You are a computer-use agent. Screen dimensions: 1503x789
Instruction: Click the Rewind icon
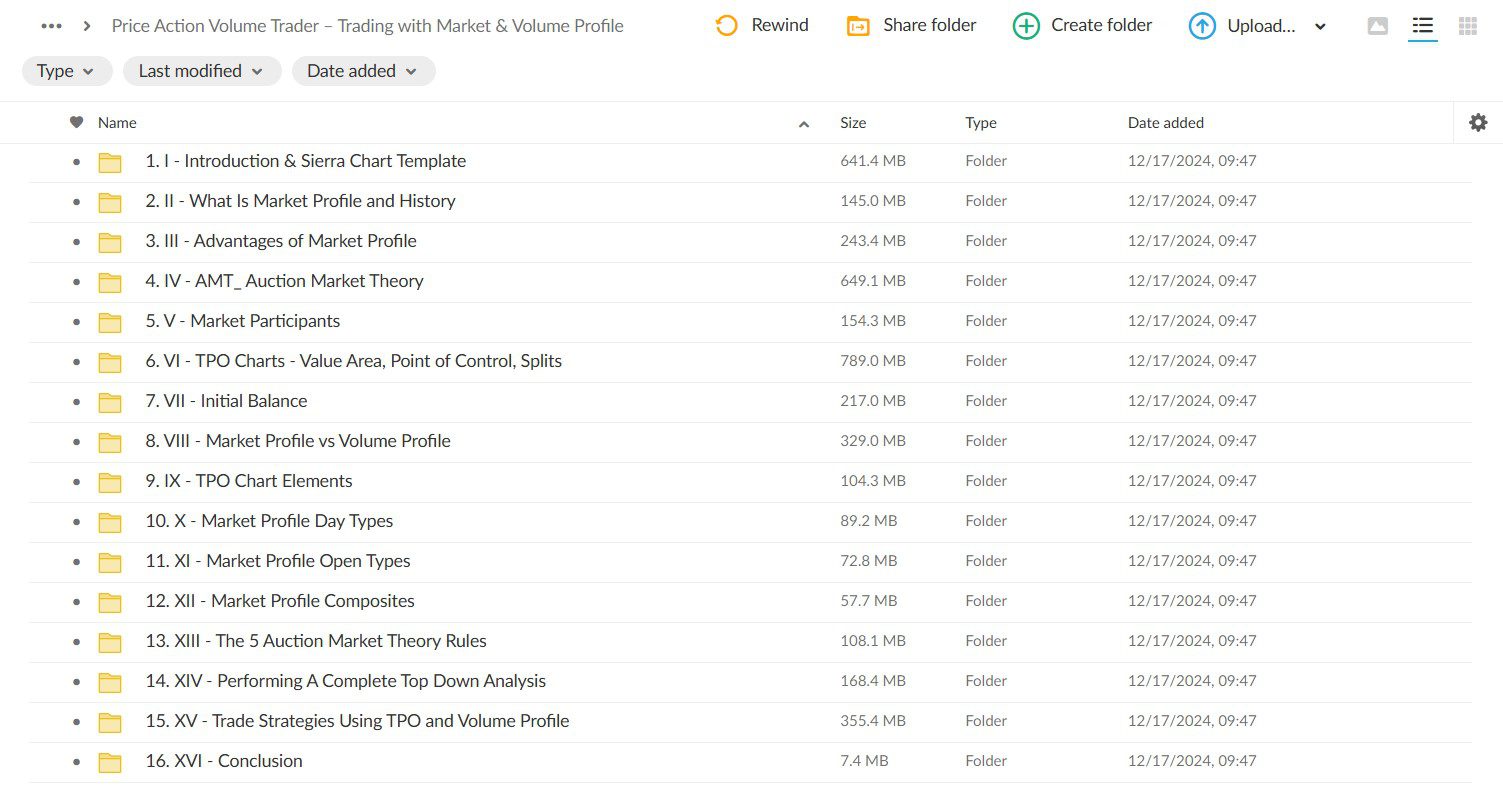coord(727,26)
